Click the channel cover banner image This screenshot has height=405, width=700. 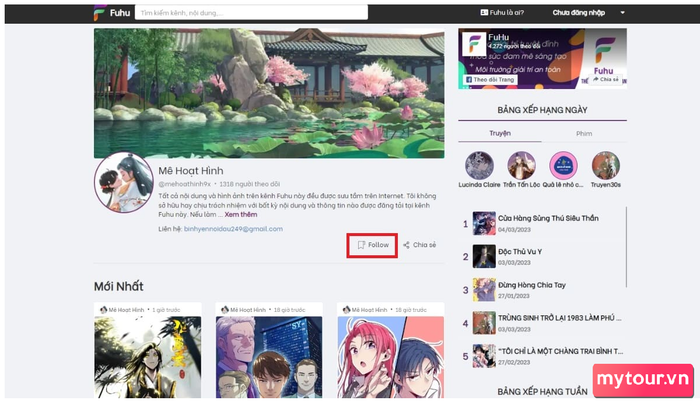269,93
